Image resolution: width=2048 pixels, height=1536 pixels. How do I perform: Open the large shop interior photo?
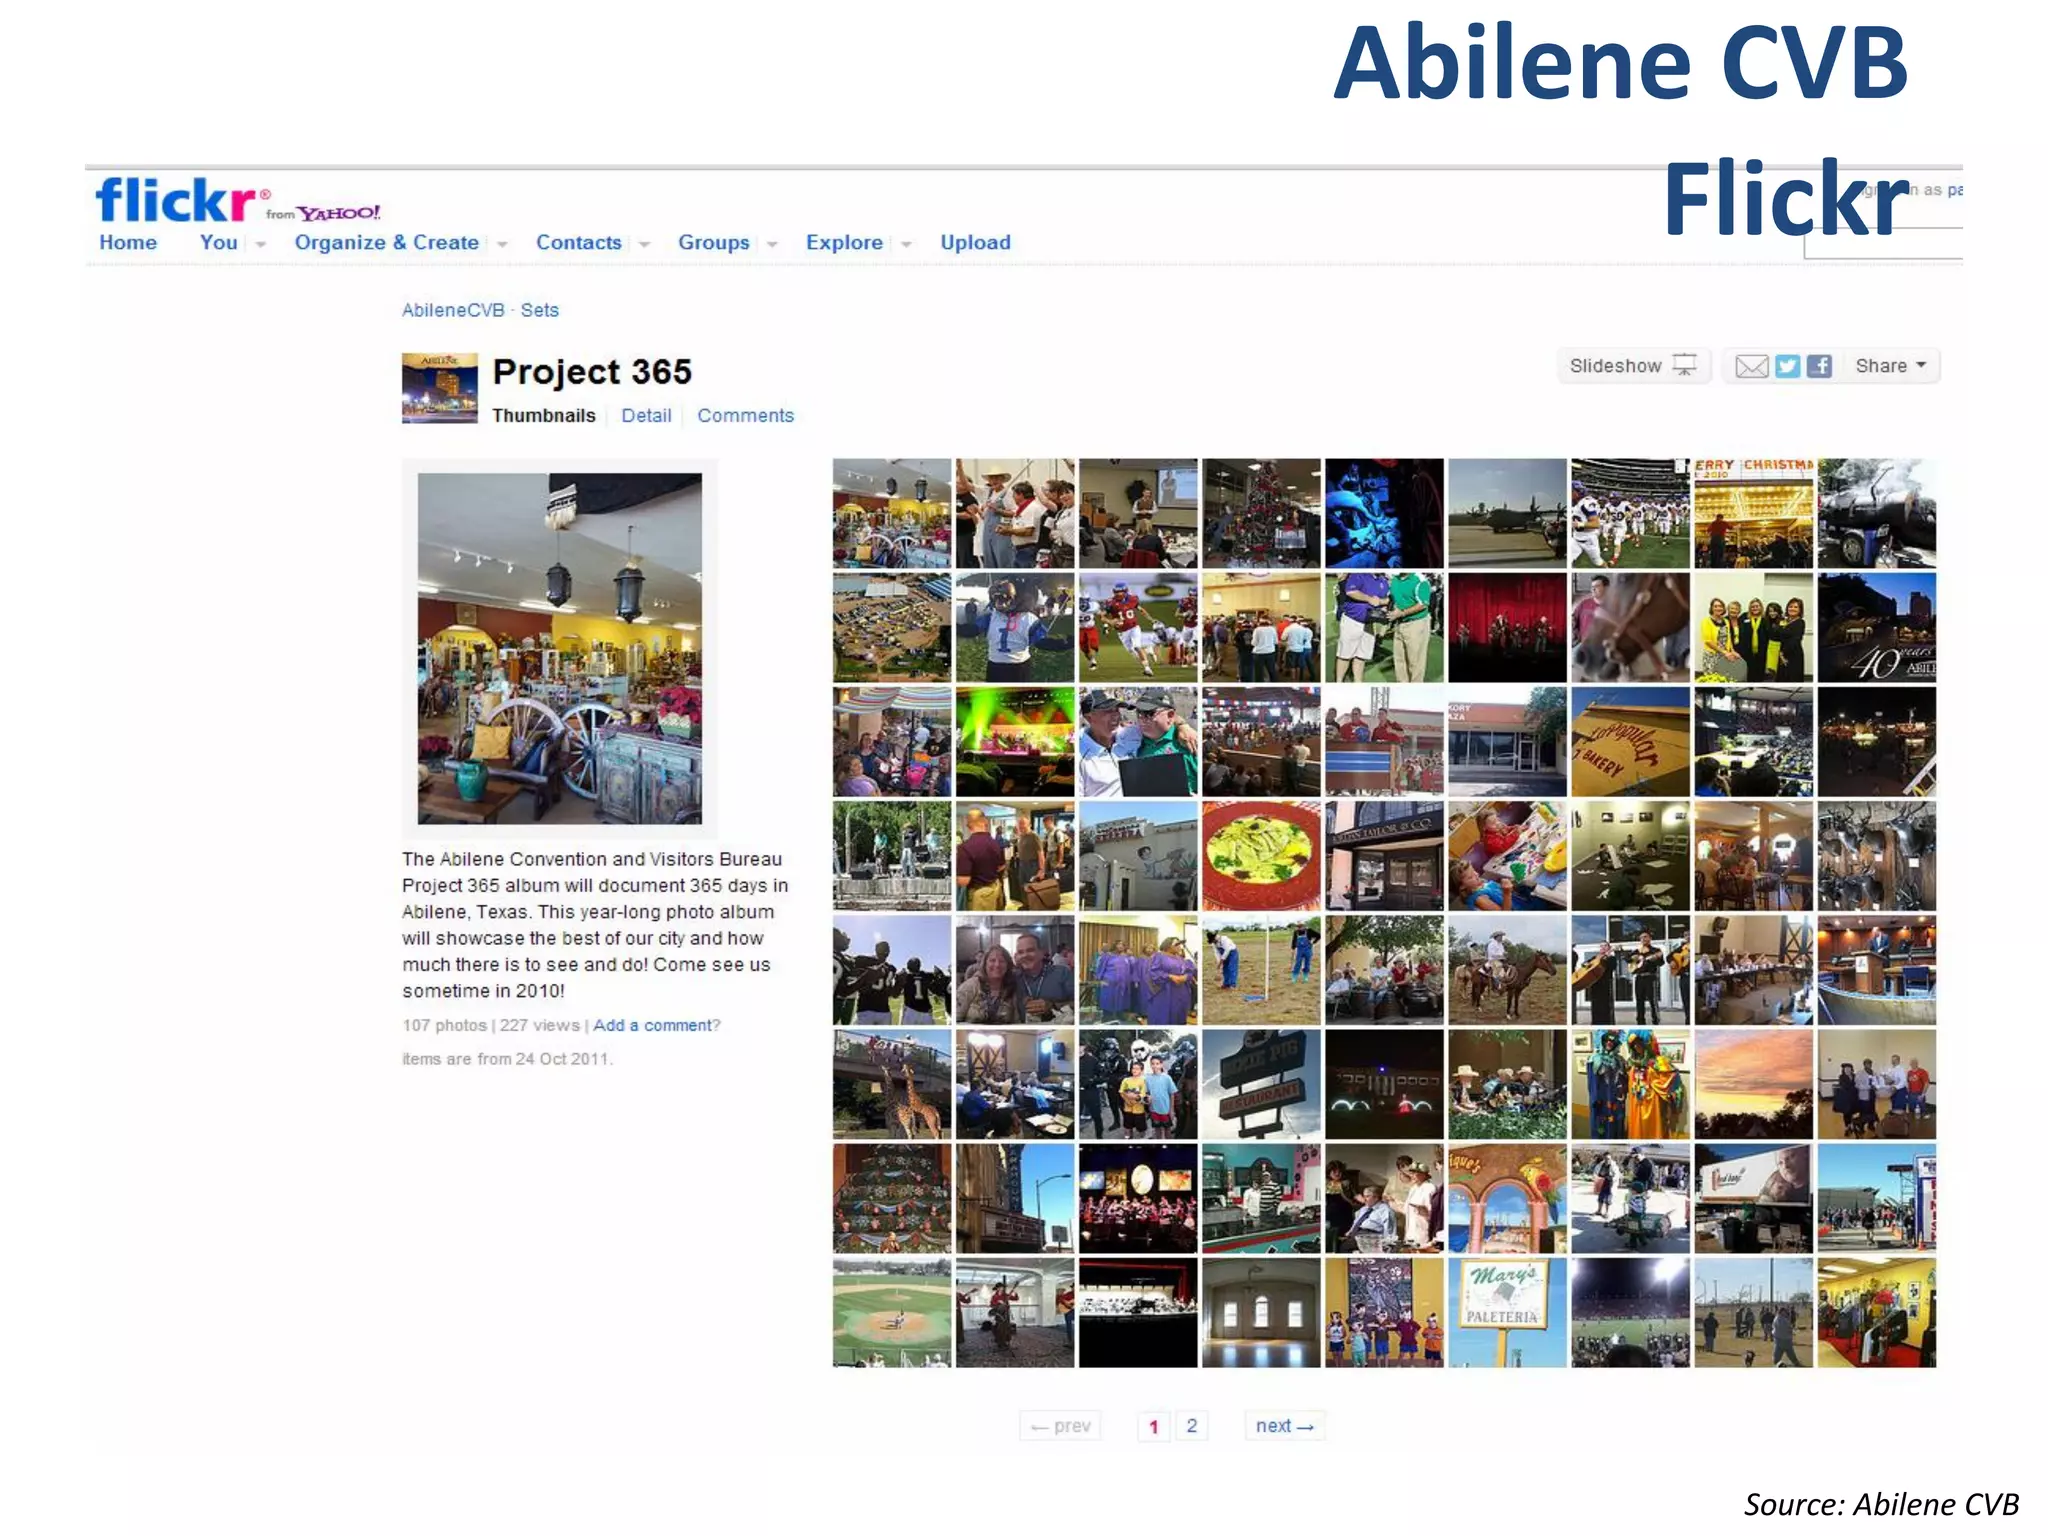coord(559,648)
